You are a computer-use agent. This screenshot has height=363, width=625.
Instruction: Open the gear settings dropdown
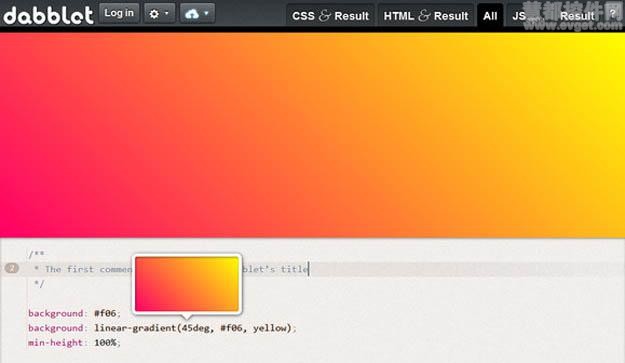[159, 13]
